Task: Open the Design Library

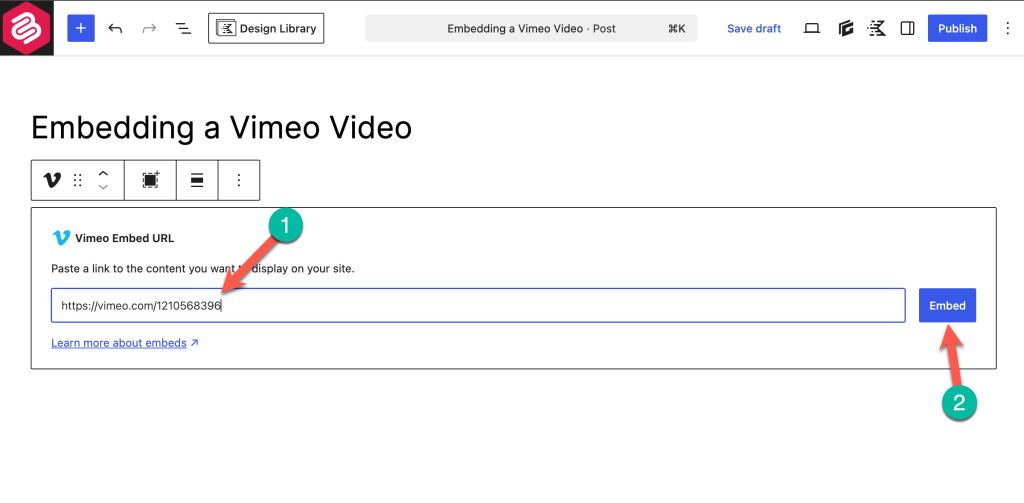Action: pos(266,28)
